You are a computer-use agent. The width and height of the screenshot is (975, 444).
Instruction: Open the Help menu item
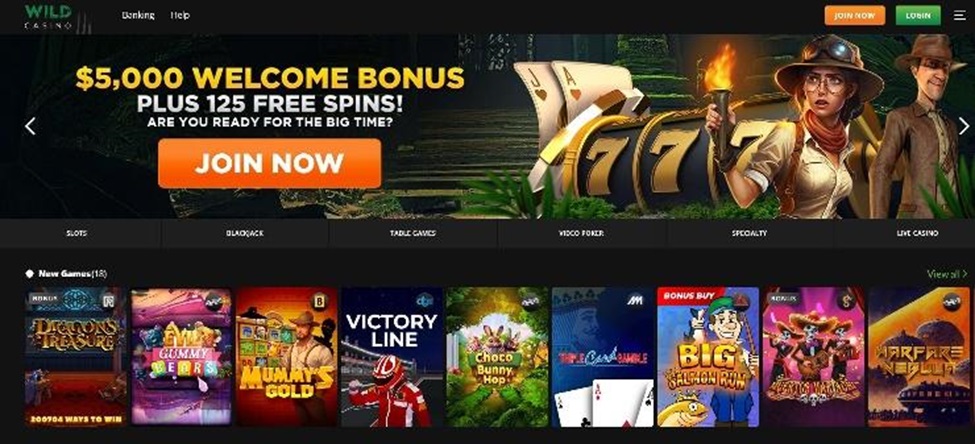tap(180, 15)
